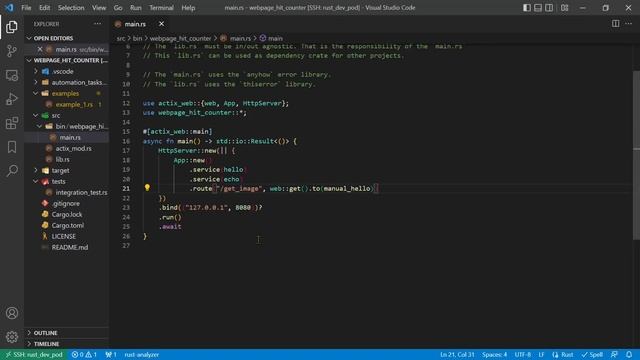Open the Bookmarks view icon
This screenshot has width=640, height=360.
12,147
